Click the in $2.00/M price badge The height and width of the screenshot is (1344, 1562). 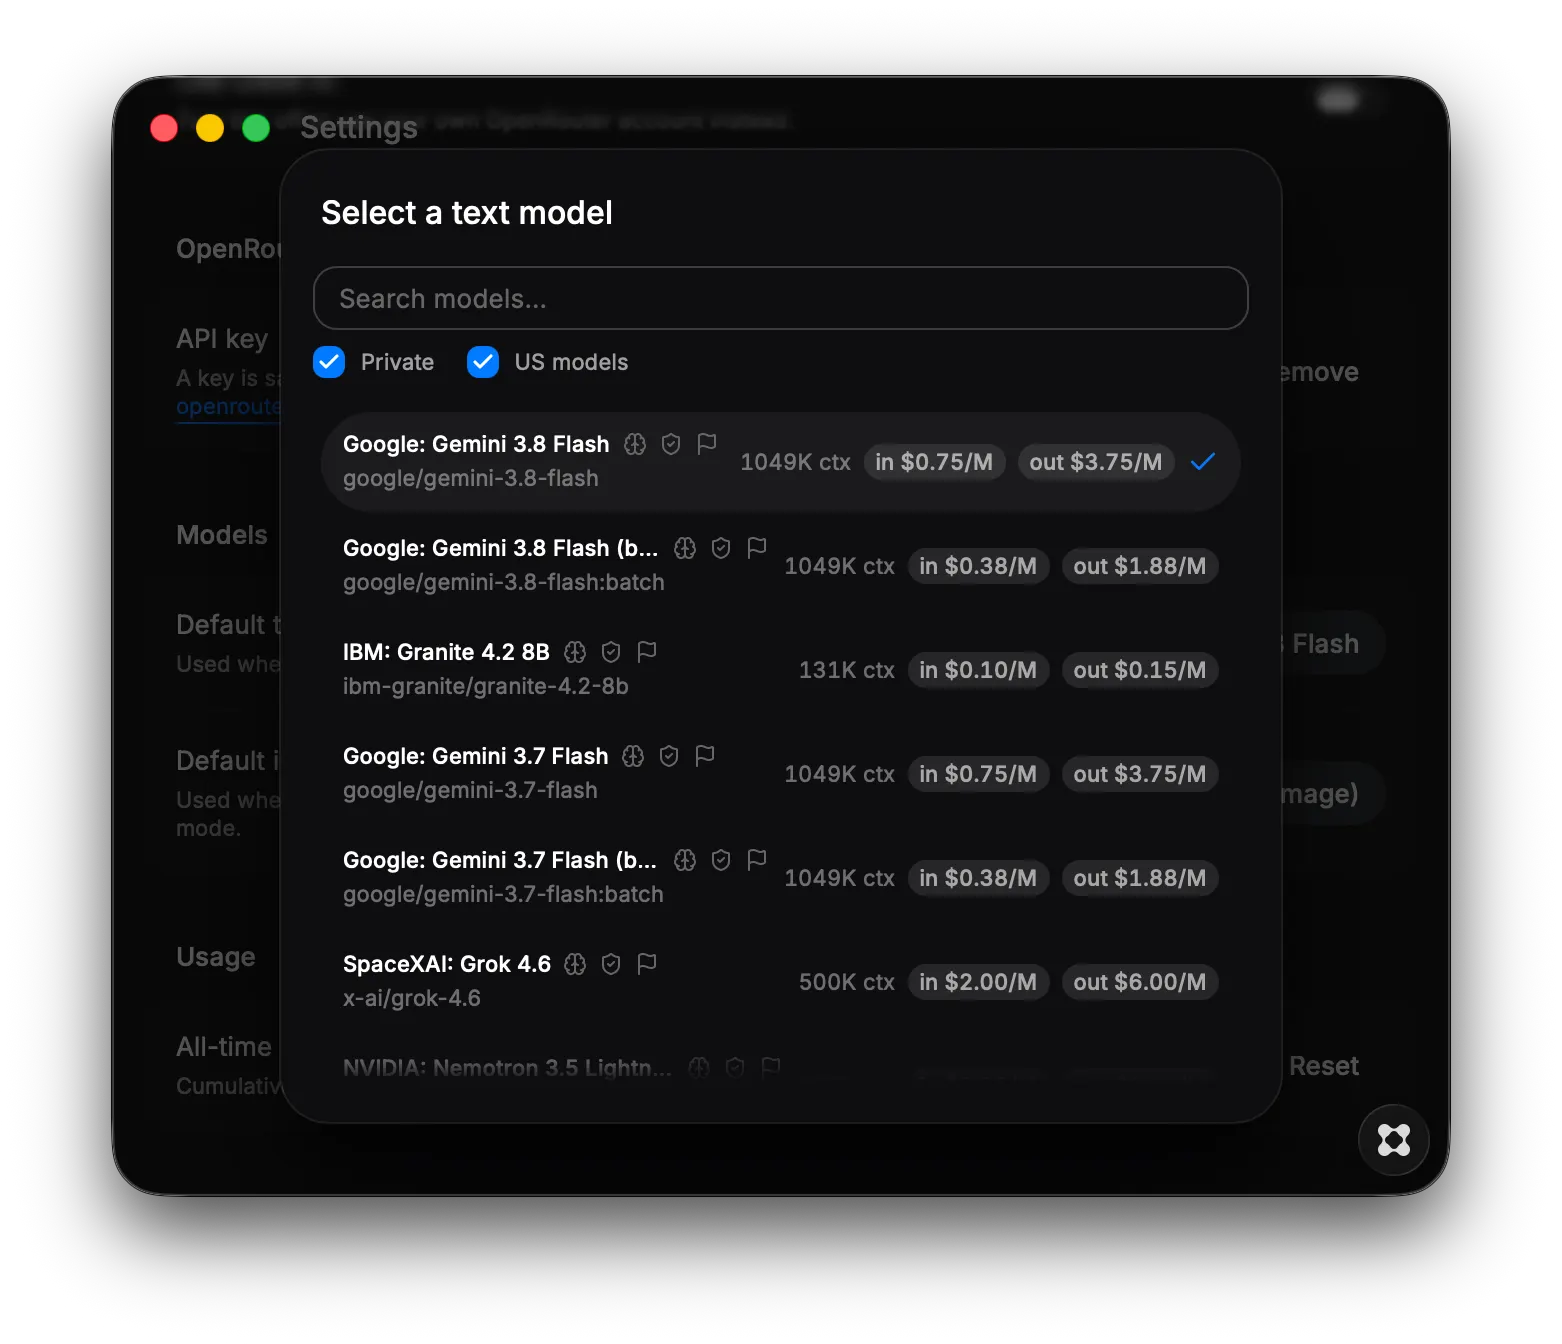point(978,982)
